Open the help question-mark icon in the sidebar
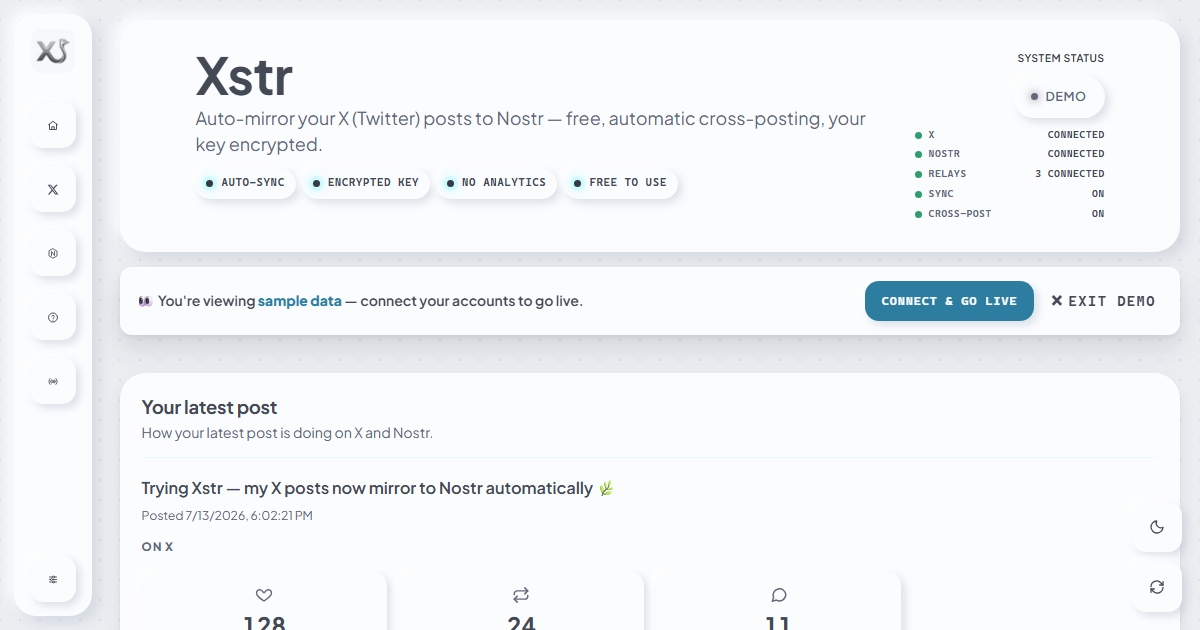The image size is (1200, 630). (53, 318)
